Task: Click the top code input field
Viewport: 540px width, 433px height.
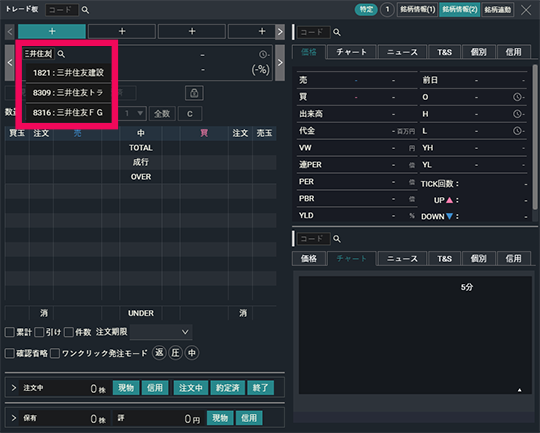Action: tap(62, 10)
